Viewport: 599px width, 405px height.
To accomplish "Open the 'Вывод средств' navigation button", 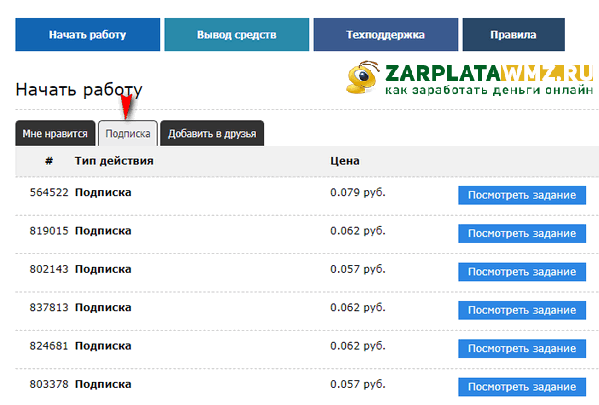I will (236, 34).
